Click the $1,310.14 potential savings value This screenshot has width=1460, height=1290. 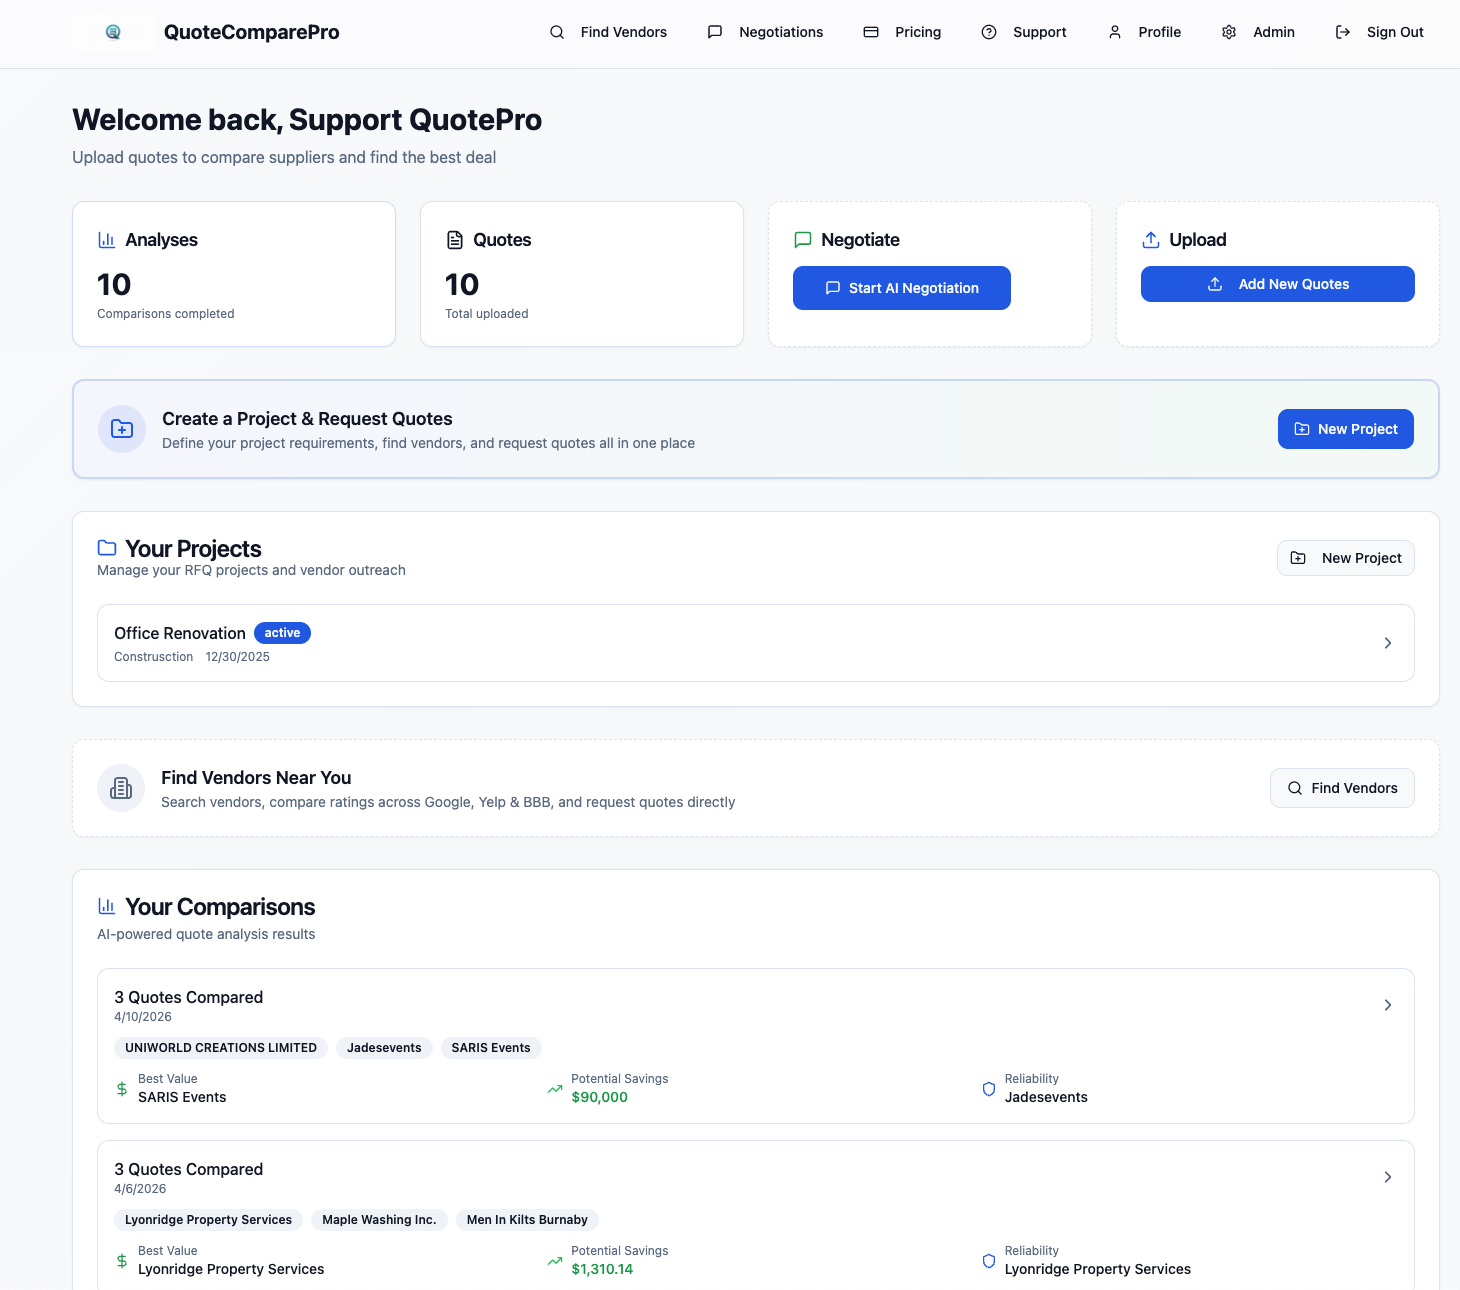602,1269
